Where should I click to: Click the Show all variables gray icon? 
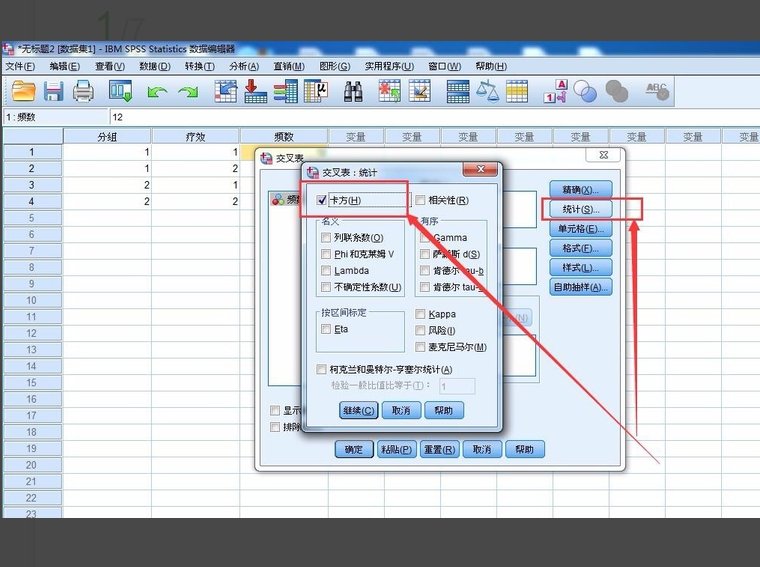(617, 91)
